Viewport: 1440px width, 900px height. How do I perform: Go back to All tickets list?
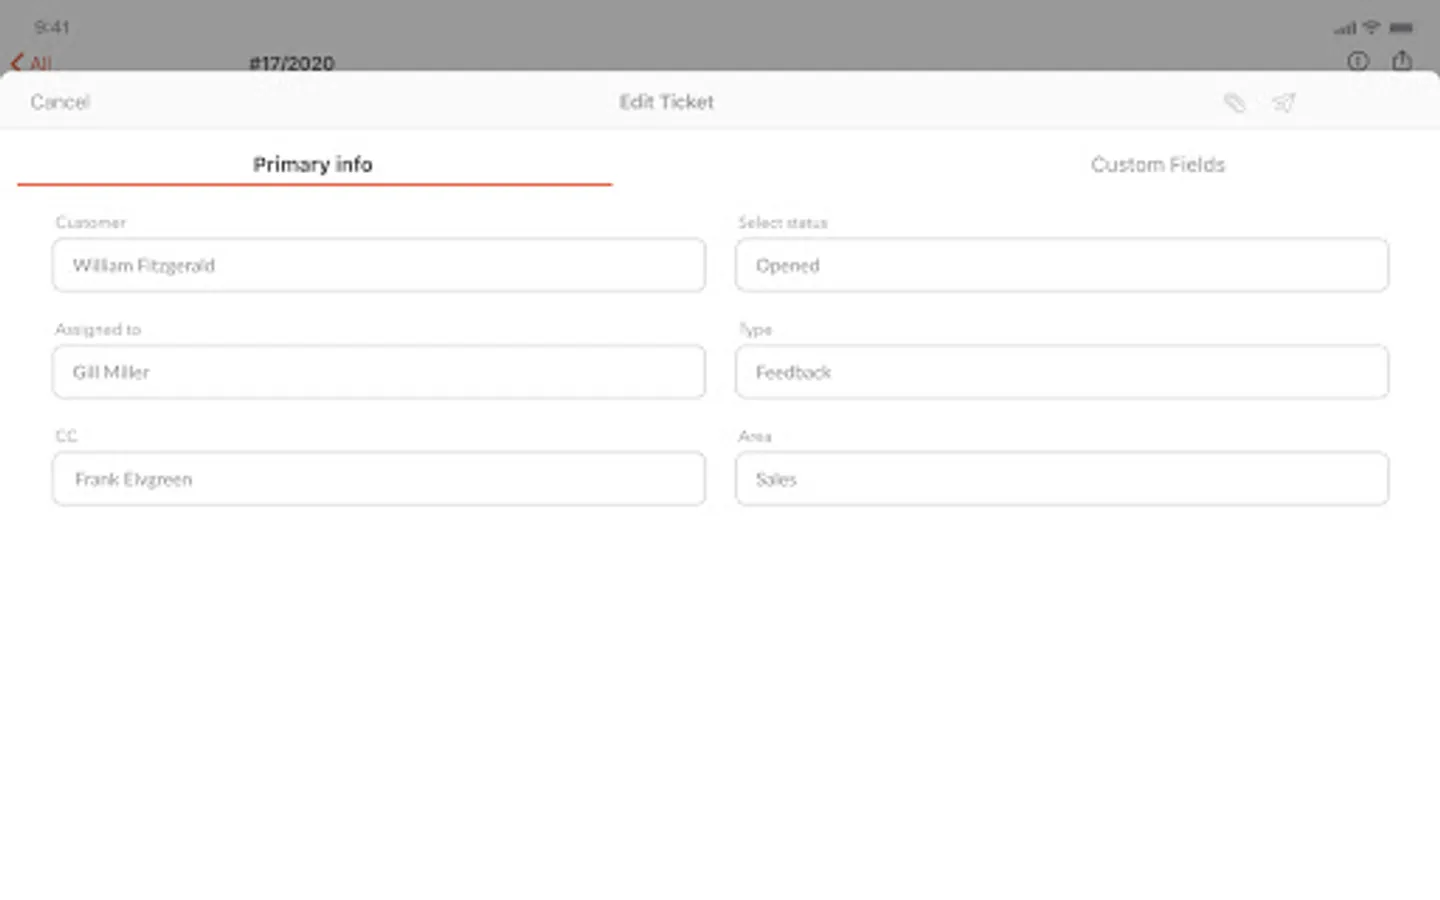point(31,63)
